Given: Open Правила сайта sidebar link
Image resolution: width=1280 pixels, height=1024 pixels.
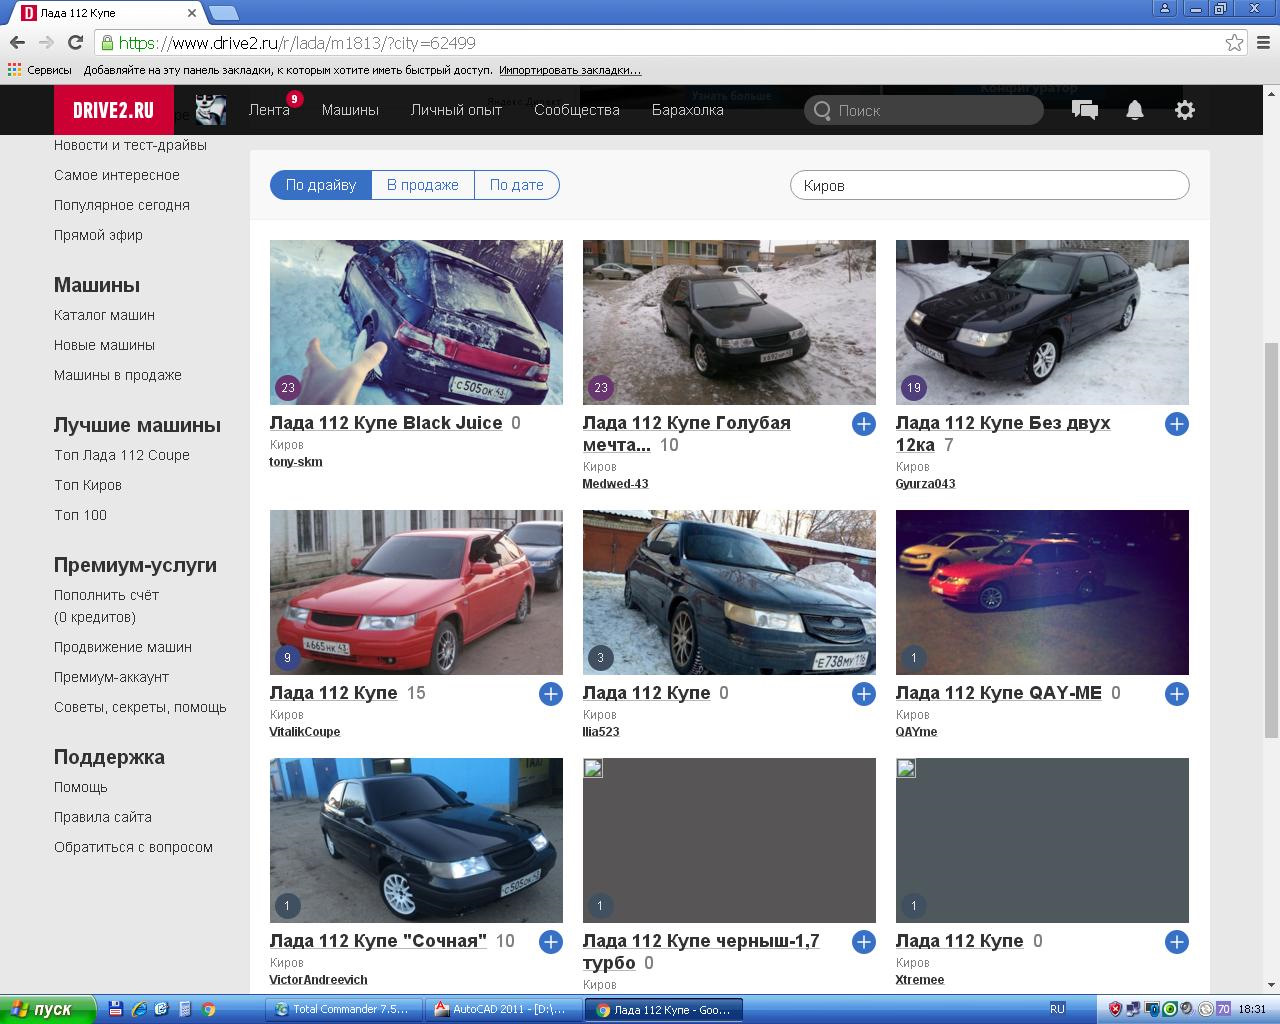Looking at the screenshot, I should click(x=103, y=817).
